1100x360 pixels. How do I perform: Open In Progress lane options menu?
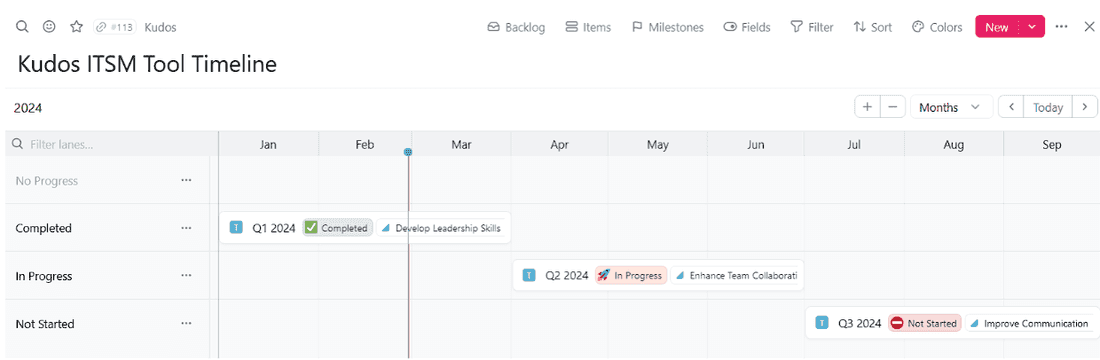coord(186,276)
